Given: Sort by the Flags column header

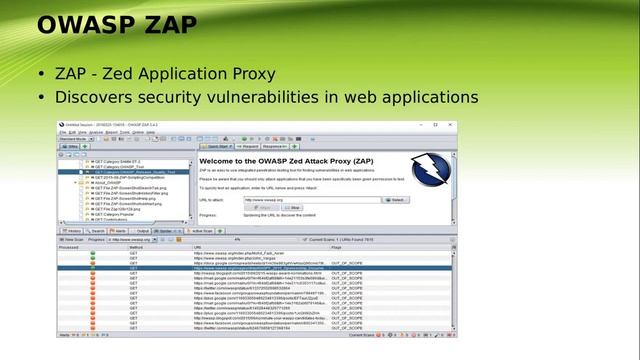Looking at the screenshot, I should click(x=391, y=247).
